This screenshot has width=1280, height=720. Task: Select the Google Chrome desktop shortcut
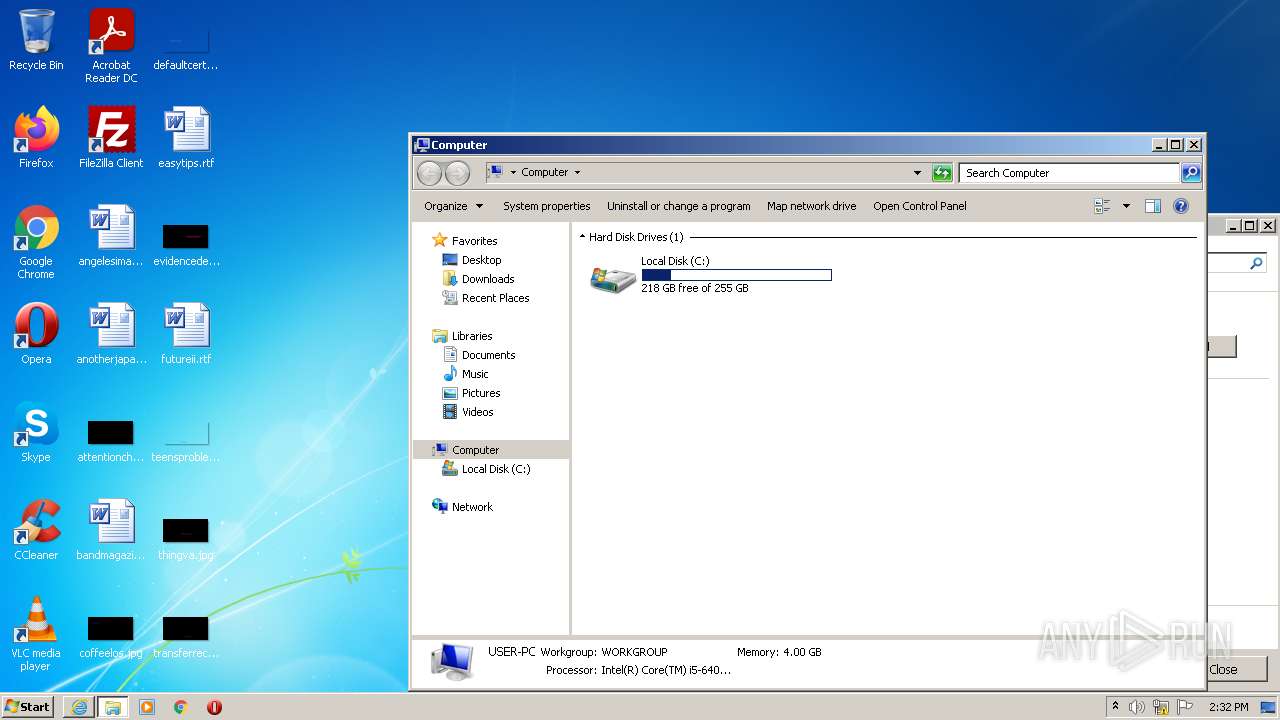pos(36,242)
